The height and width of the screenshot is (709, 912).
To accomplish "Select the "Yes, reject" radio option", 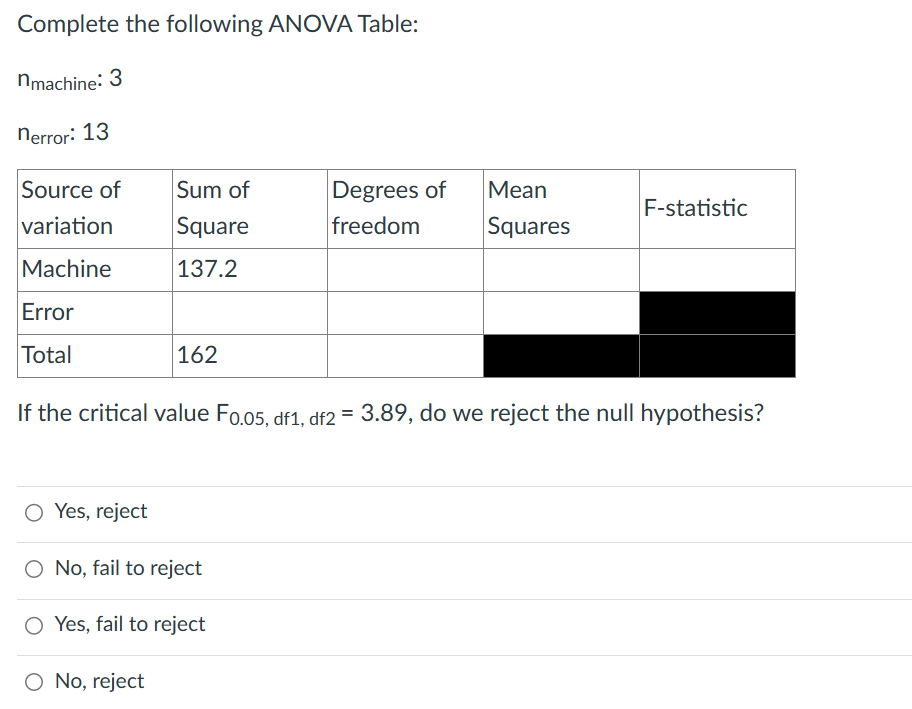I will [34, 512].
